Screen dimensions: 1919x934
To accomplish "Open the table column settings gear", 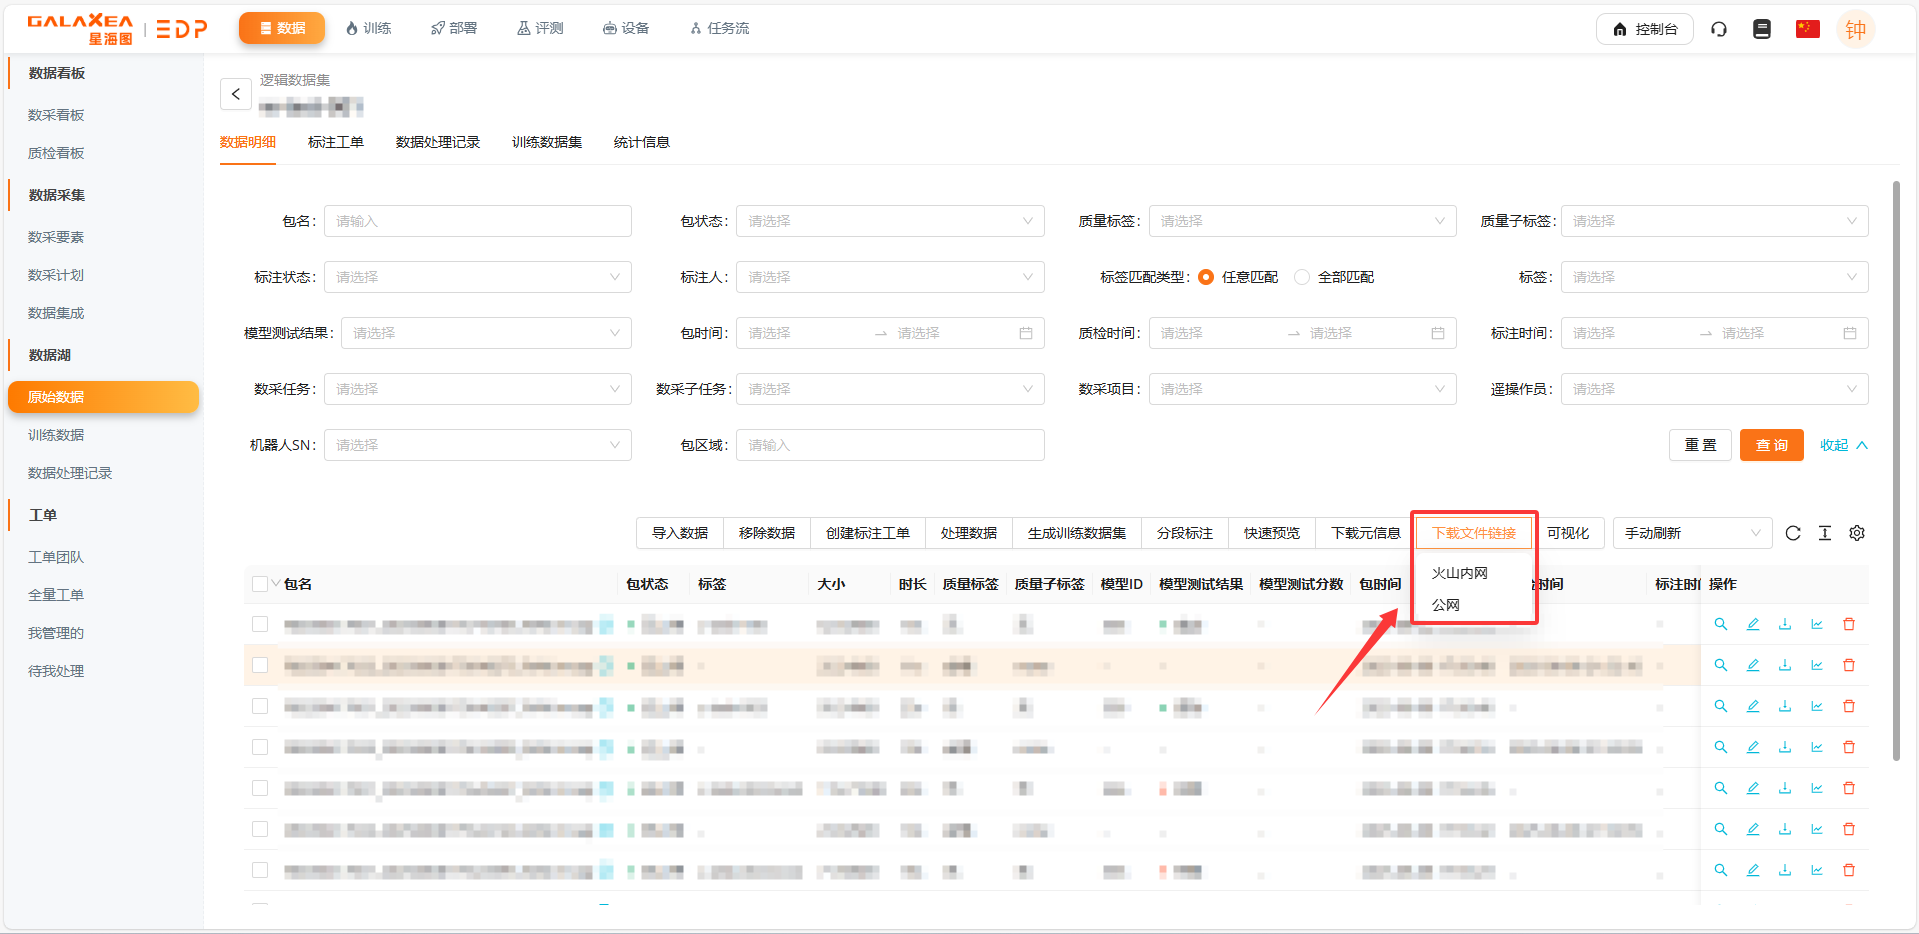I will (x=1856, y=533).
